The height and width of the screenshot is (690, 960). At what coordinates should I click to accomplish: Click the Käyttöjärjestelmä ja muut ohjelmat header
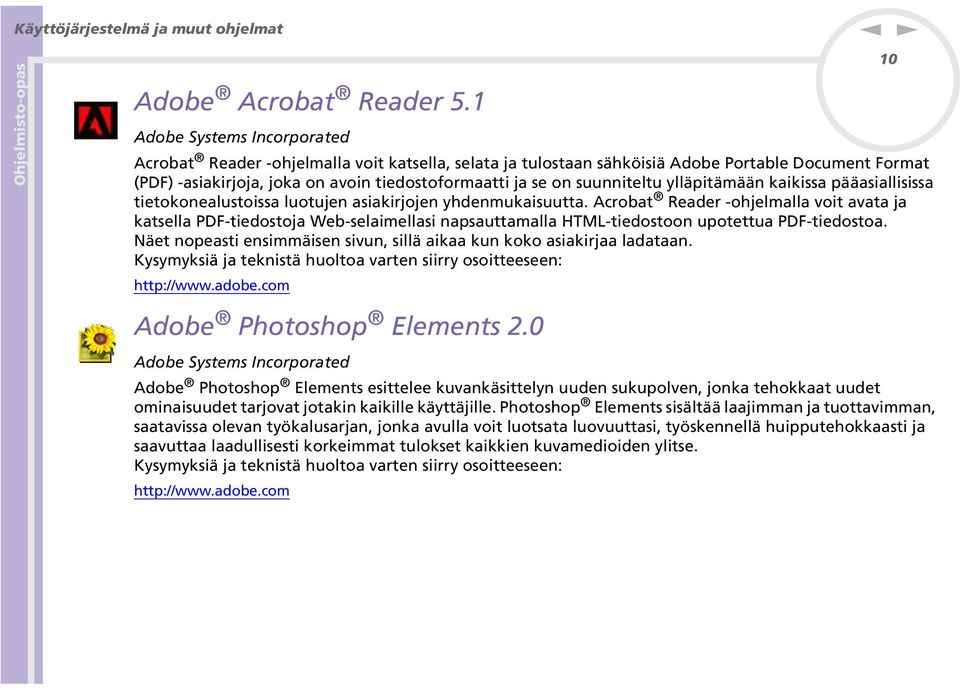click(148, 29)
